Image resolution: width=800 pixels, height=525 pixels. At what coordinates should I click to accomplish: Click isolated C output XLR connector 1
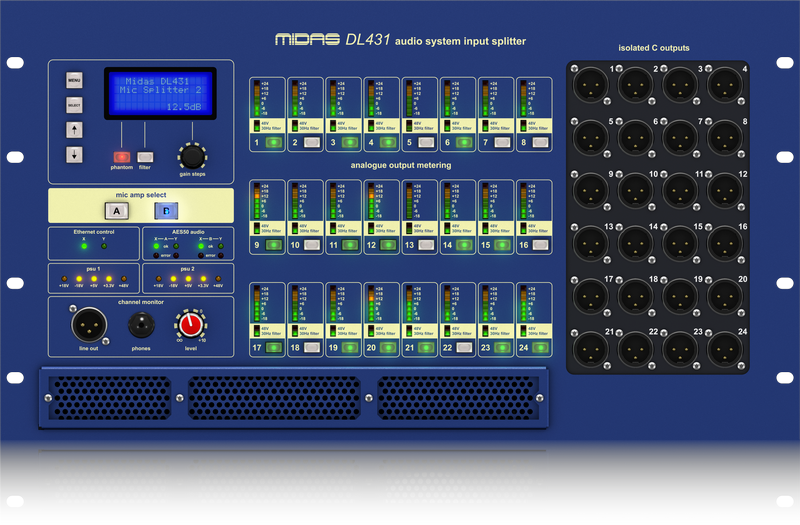tap(591, 85)
